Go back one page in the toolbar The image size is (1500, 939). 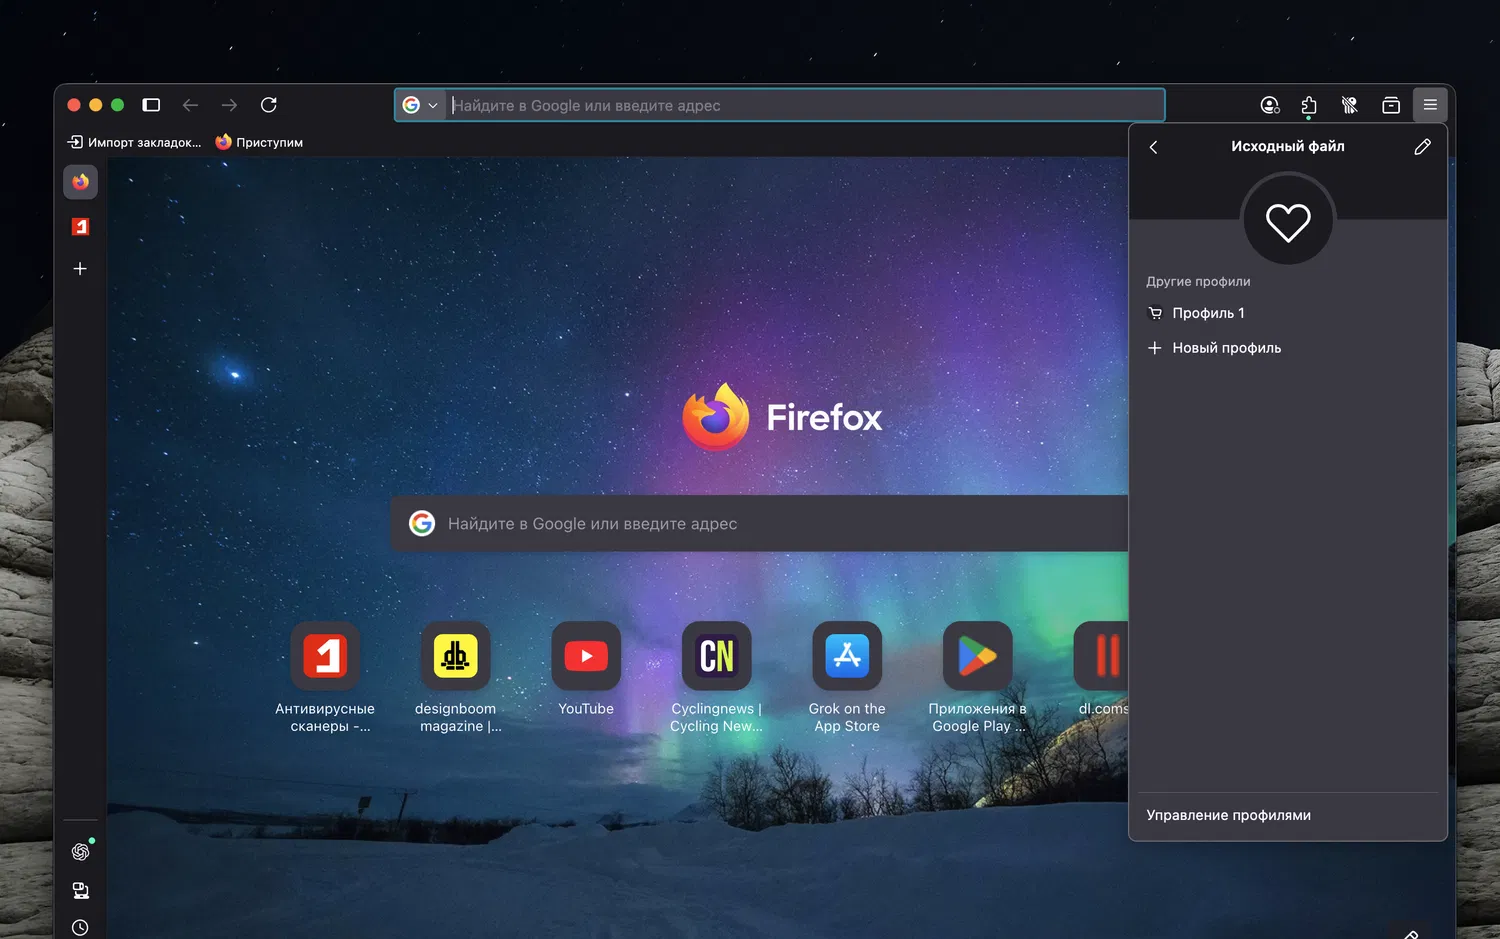click(190, 105)
